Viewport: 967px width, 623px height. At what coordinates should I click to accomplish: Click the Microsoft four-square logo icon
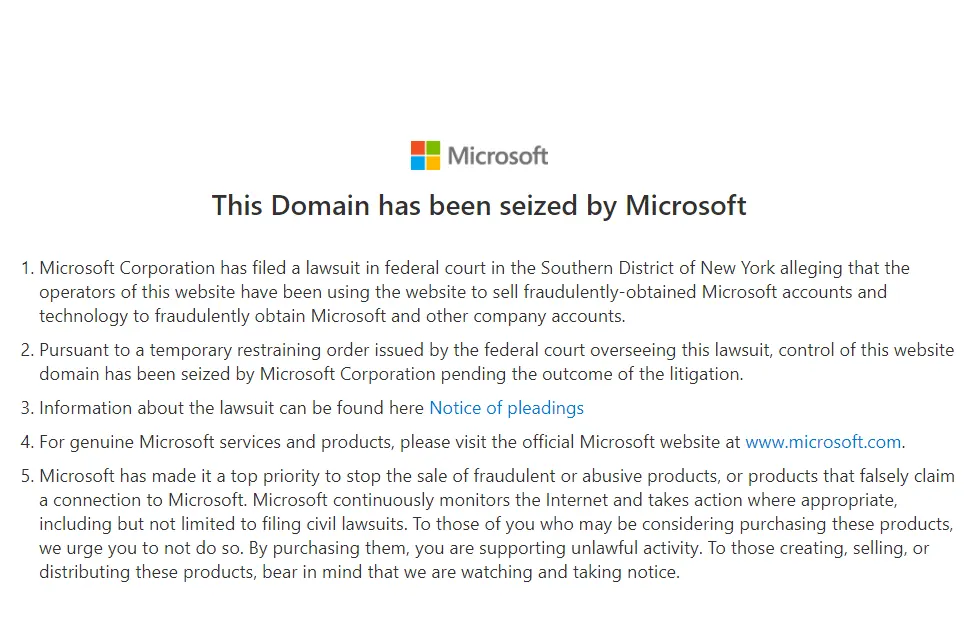coord(425,156)
